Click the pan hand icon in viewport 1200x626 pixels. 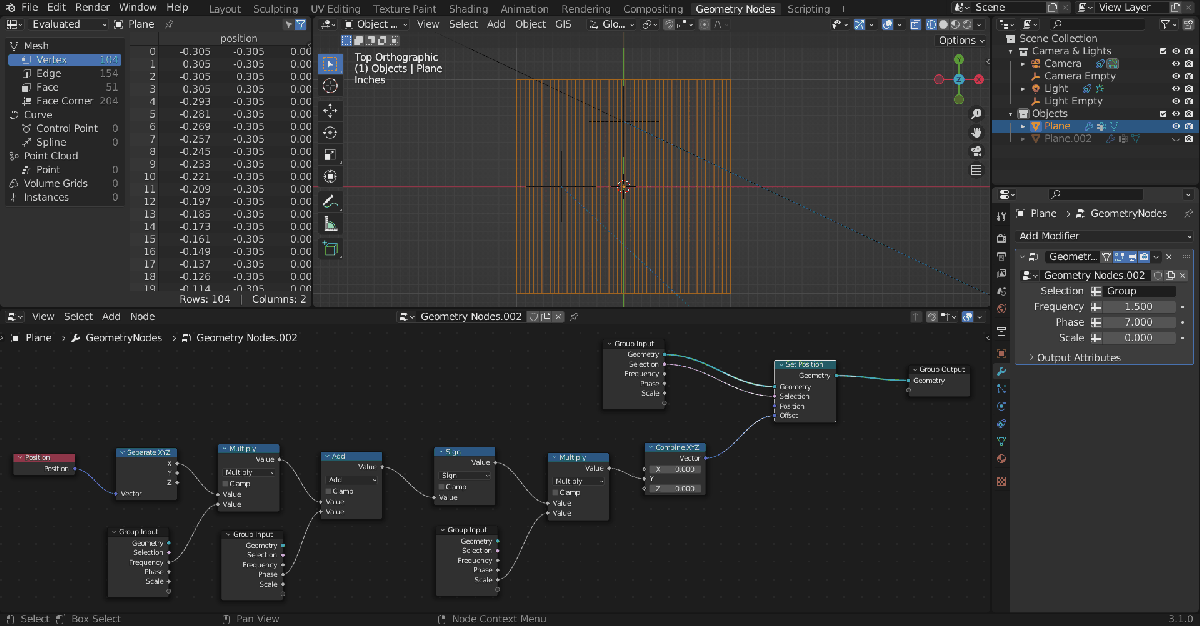pos(976,132)
